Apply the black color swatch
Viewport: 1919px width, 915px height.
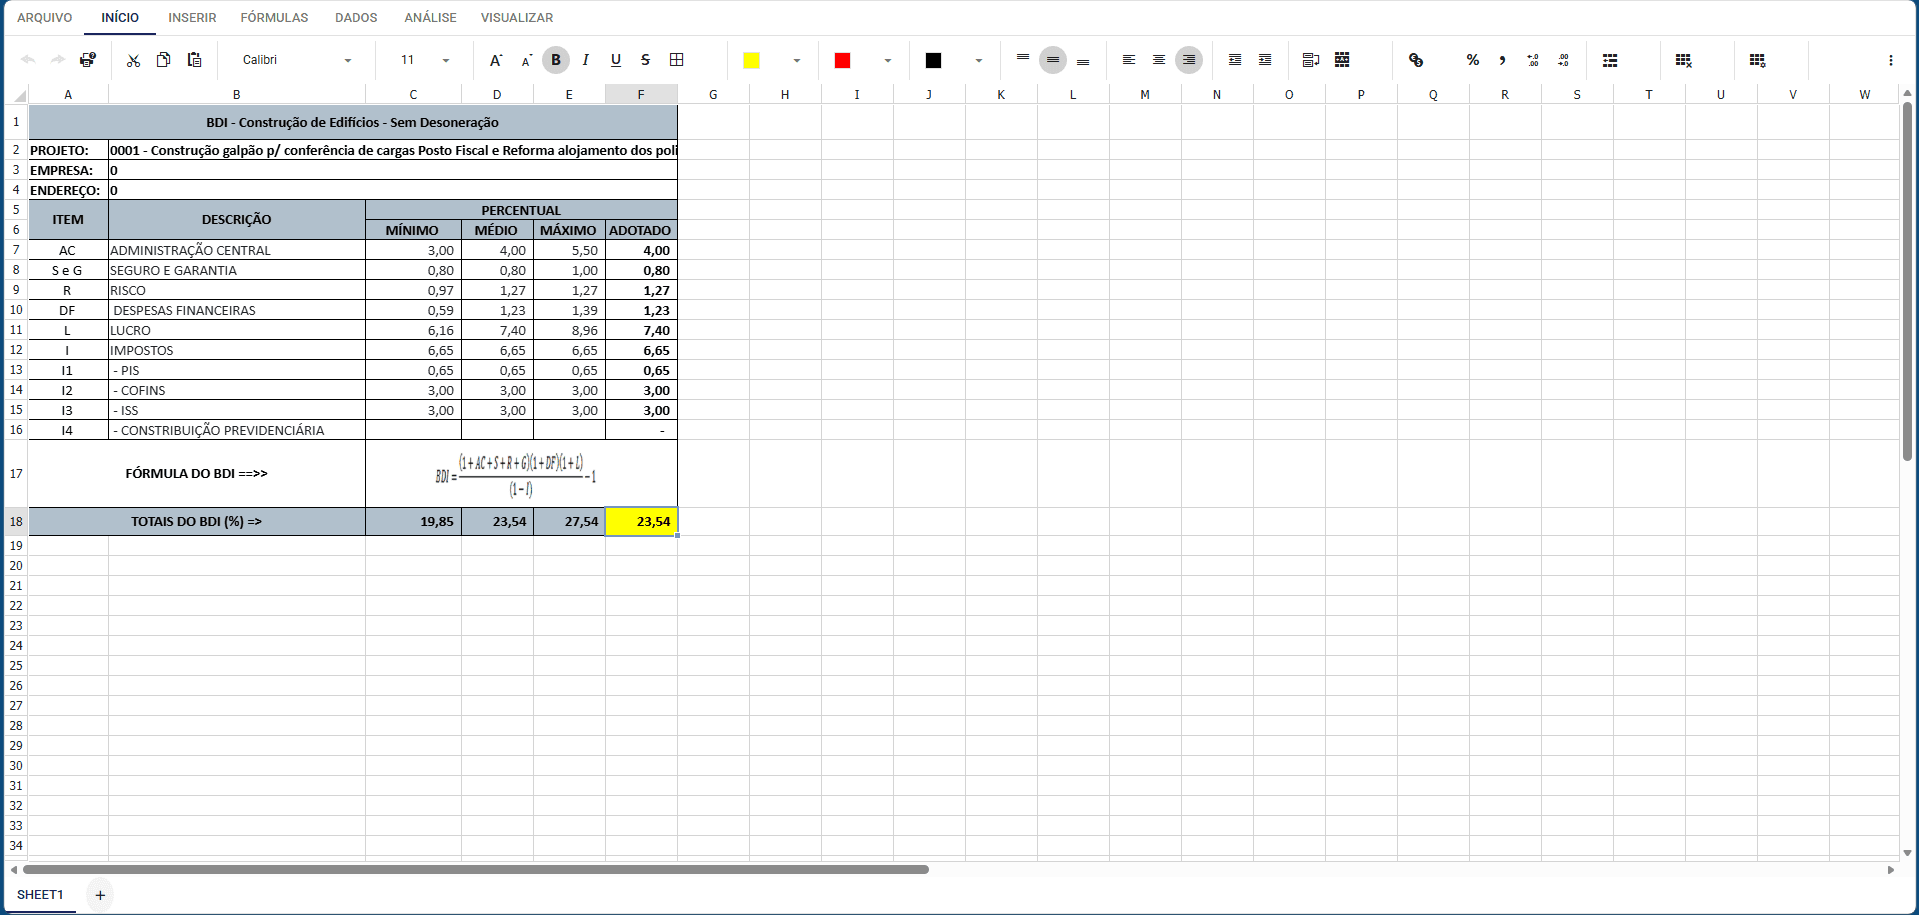point(934,61)
